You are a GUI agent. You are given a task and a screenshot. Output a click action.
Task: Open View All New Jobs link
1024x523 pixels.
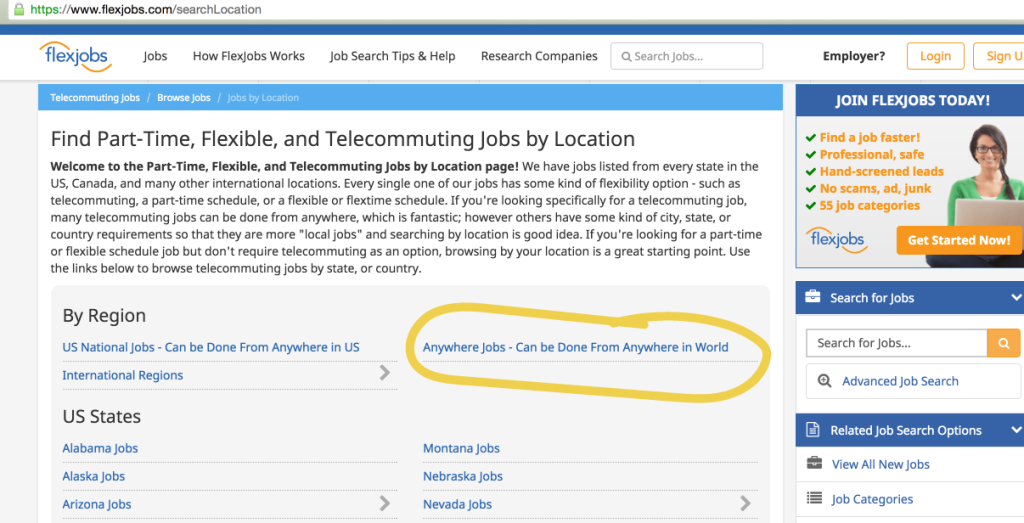(881, 465)
